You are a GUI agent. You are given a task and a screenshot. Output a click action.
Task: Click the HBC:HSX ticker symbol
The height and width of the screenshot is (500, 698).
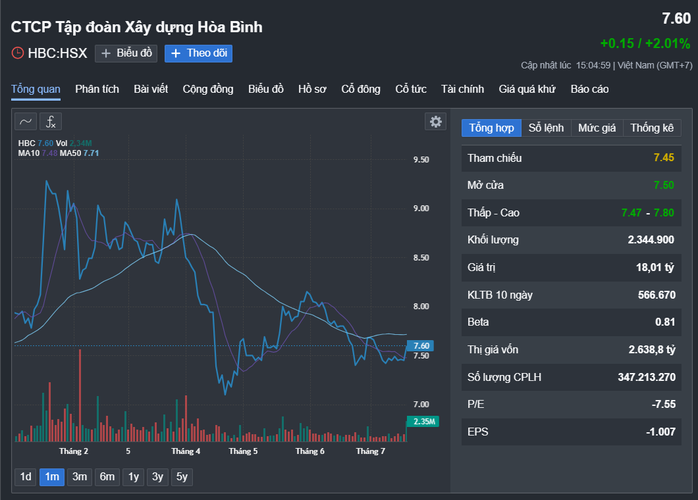(57, 53)
